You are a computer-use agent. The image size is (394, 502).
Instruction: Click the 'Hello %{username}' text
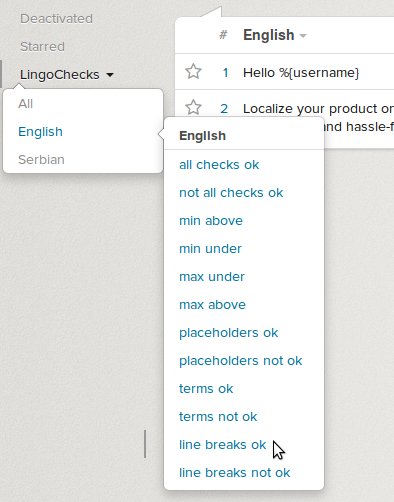coord(301,72)
